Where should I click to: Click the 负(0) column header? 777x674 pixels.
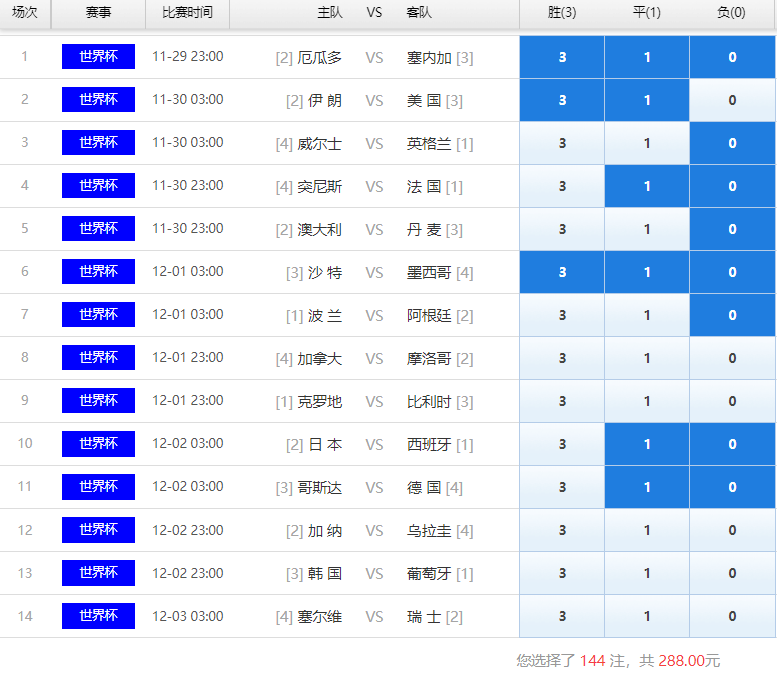731,12
